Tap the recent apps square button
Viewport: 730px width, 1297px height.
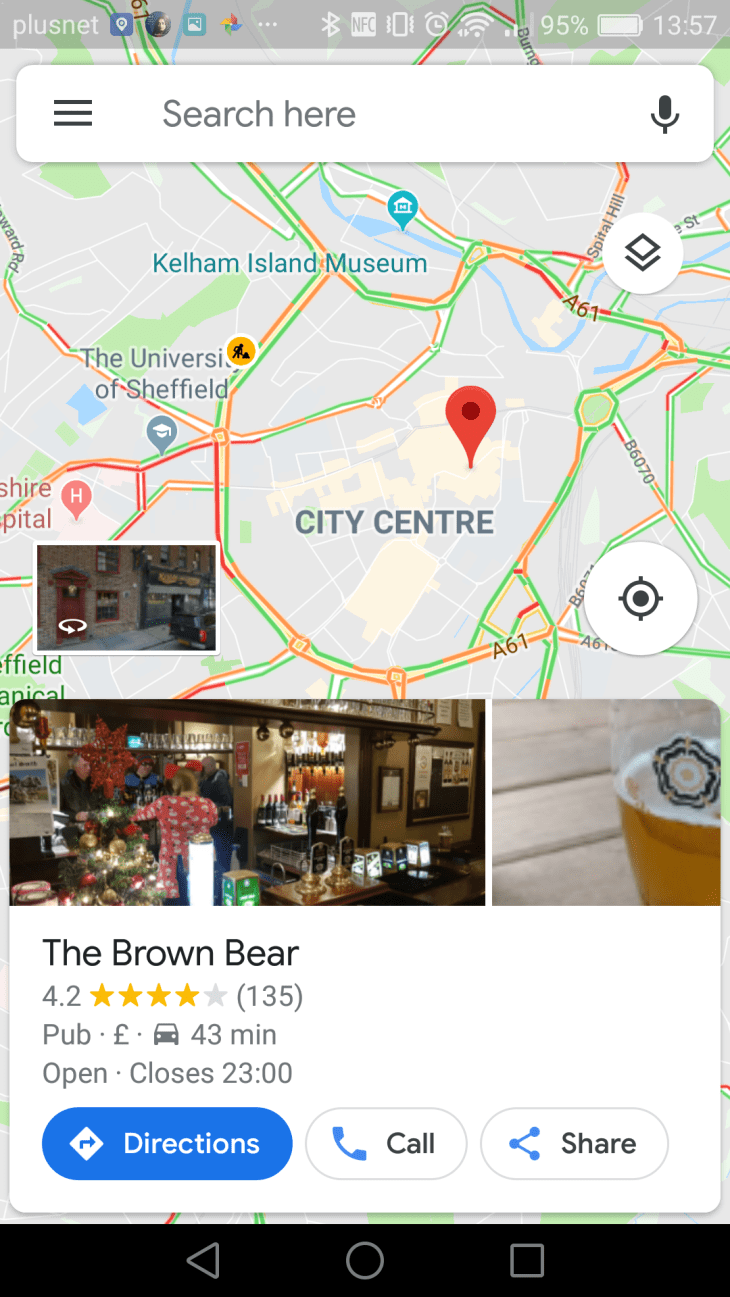tap(527, 1260)
